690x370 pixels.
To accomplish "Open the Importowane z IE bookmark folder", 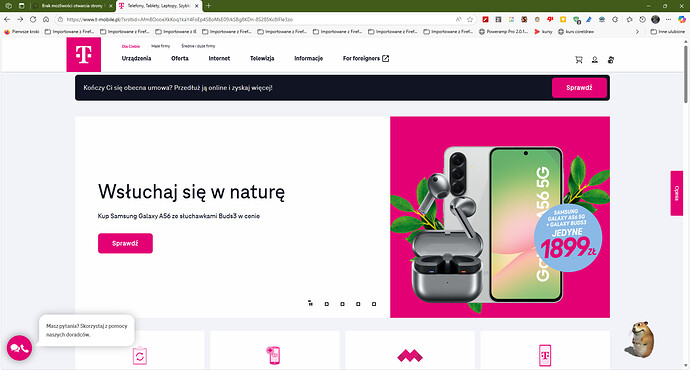I will pos(176,32).
